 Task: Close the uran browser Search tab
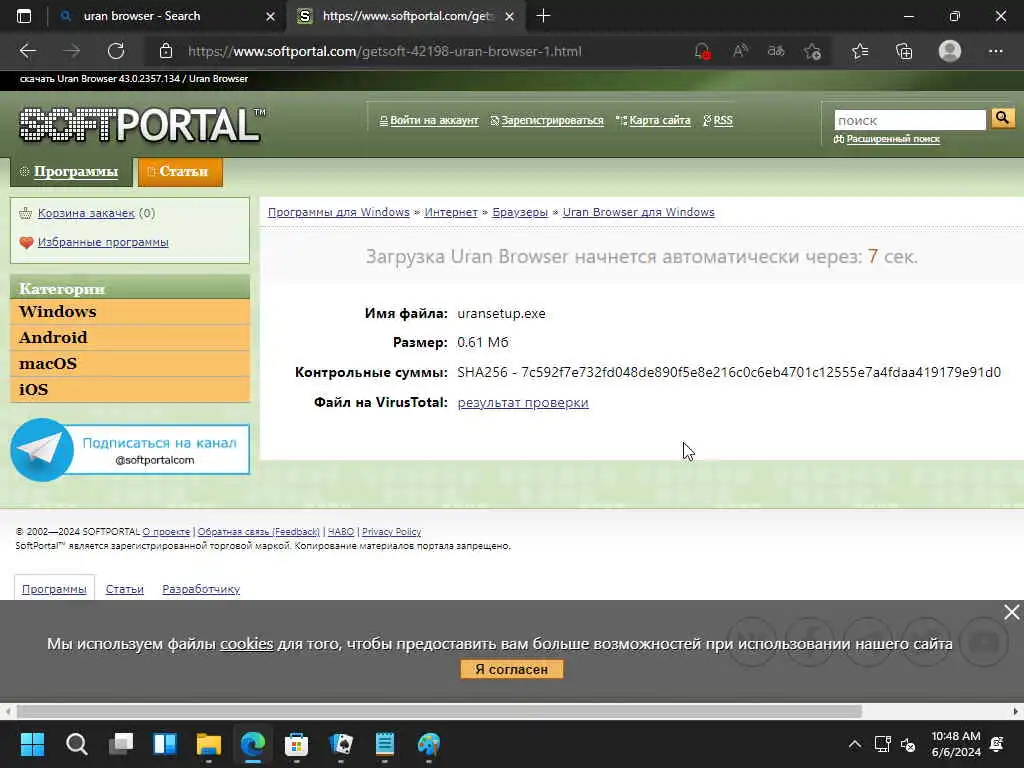tap(270, 16)
